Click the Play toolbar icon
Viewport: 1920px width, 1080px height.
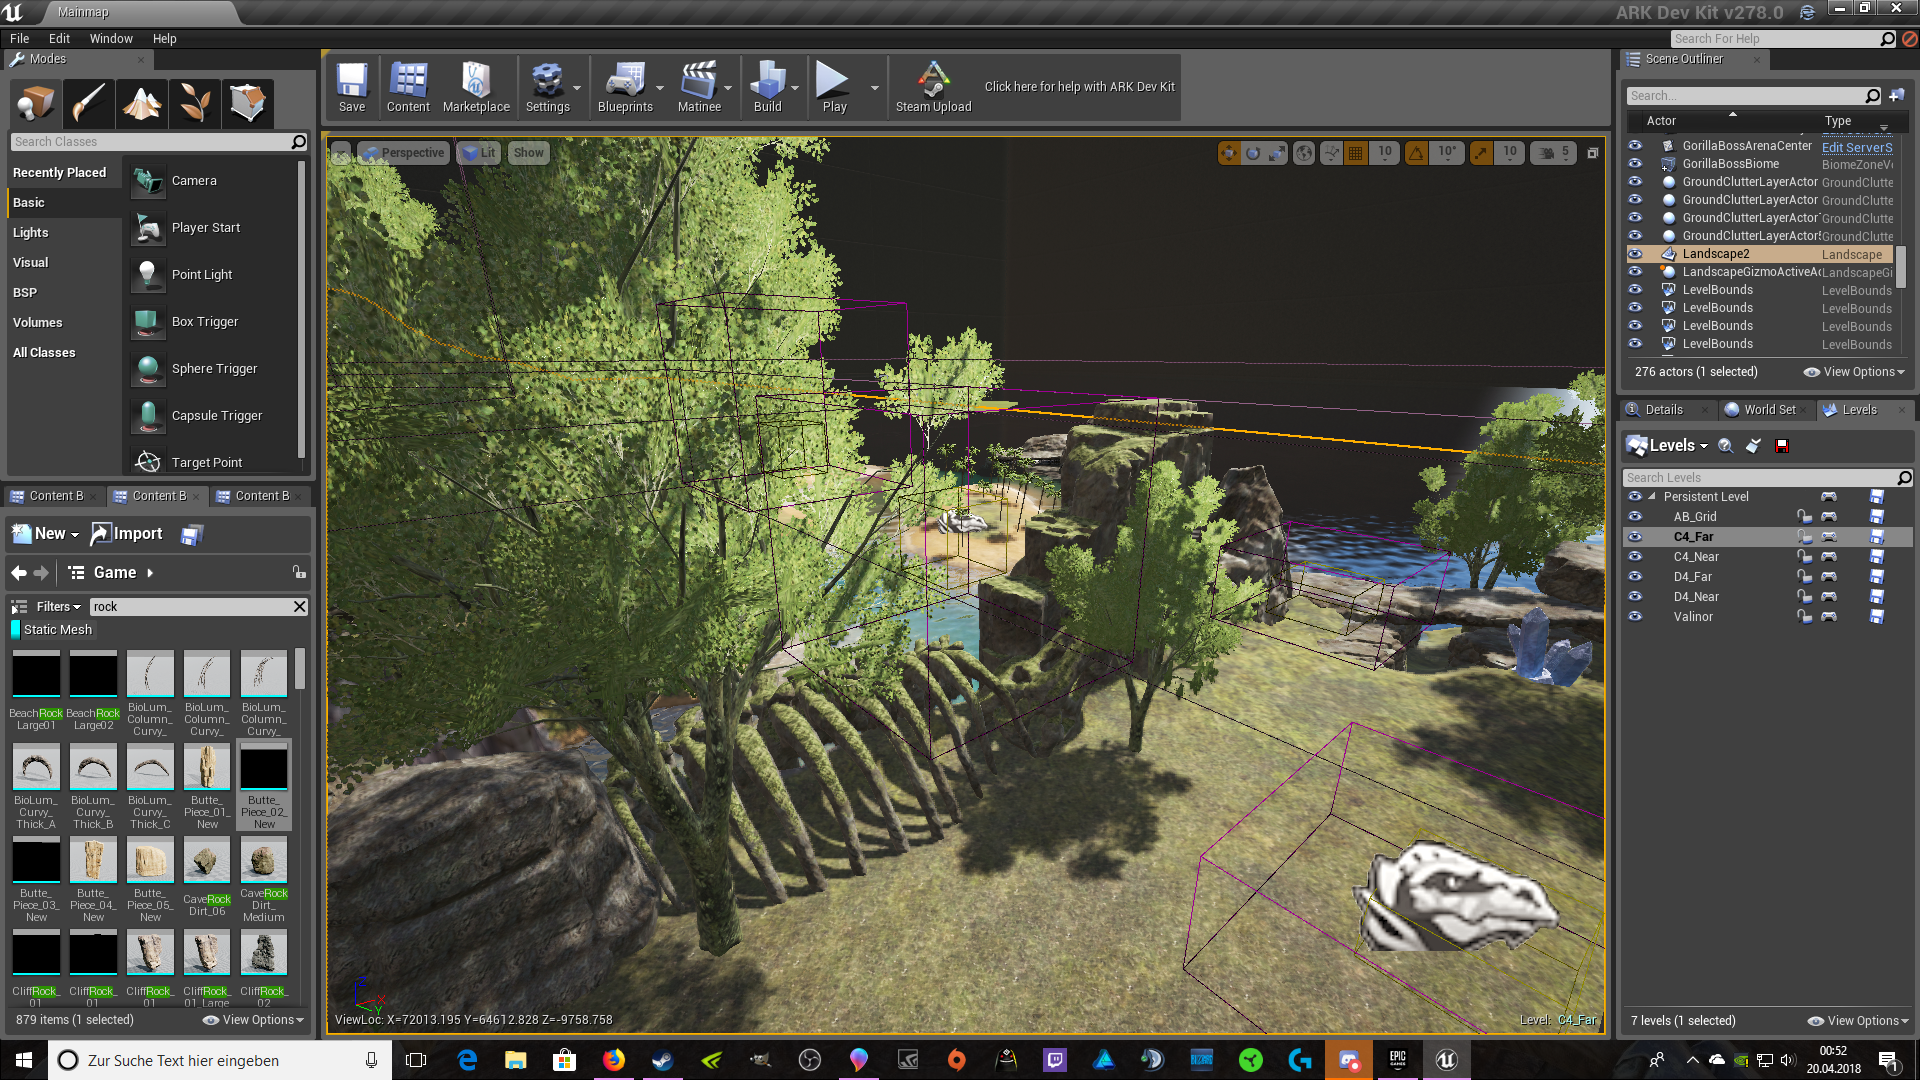[x=834, y=87]
